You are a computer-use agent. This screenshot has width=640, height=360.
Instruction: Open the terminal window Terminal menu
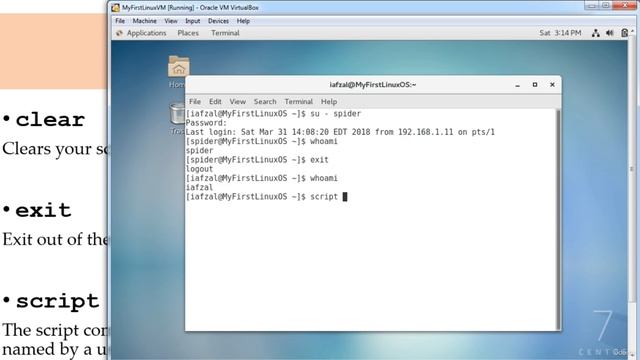[x=299, y=102]
